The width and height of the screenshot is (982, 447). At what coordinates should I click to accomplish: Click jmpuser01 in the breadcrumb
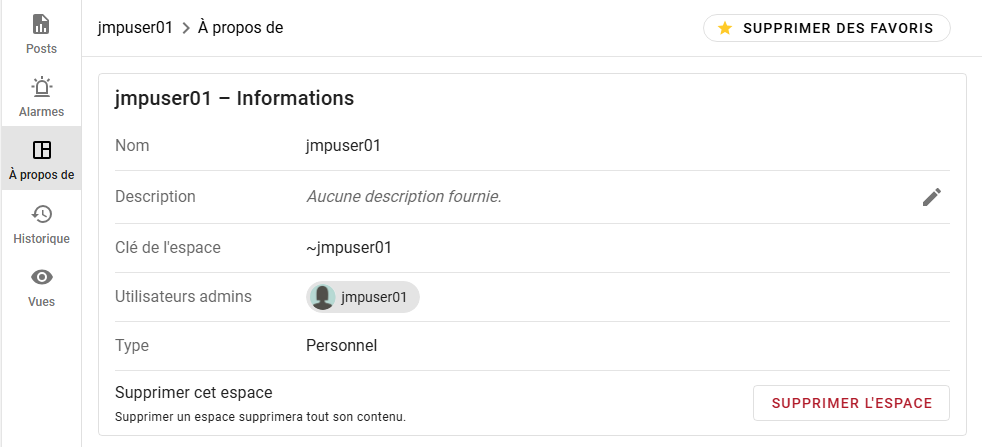tap(135, 28)
